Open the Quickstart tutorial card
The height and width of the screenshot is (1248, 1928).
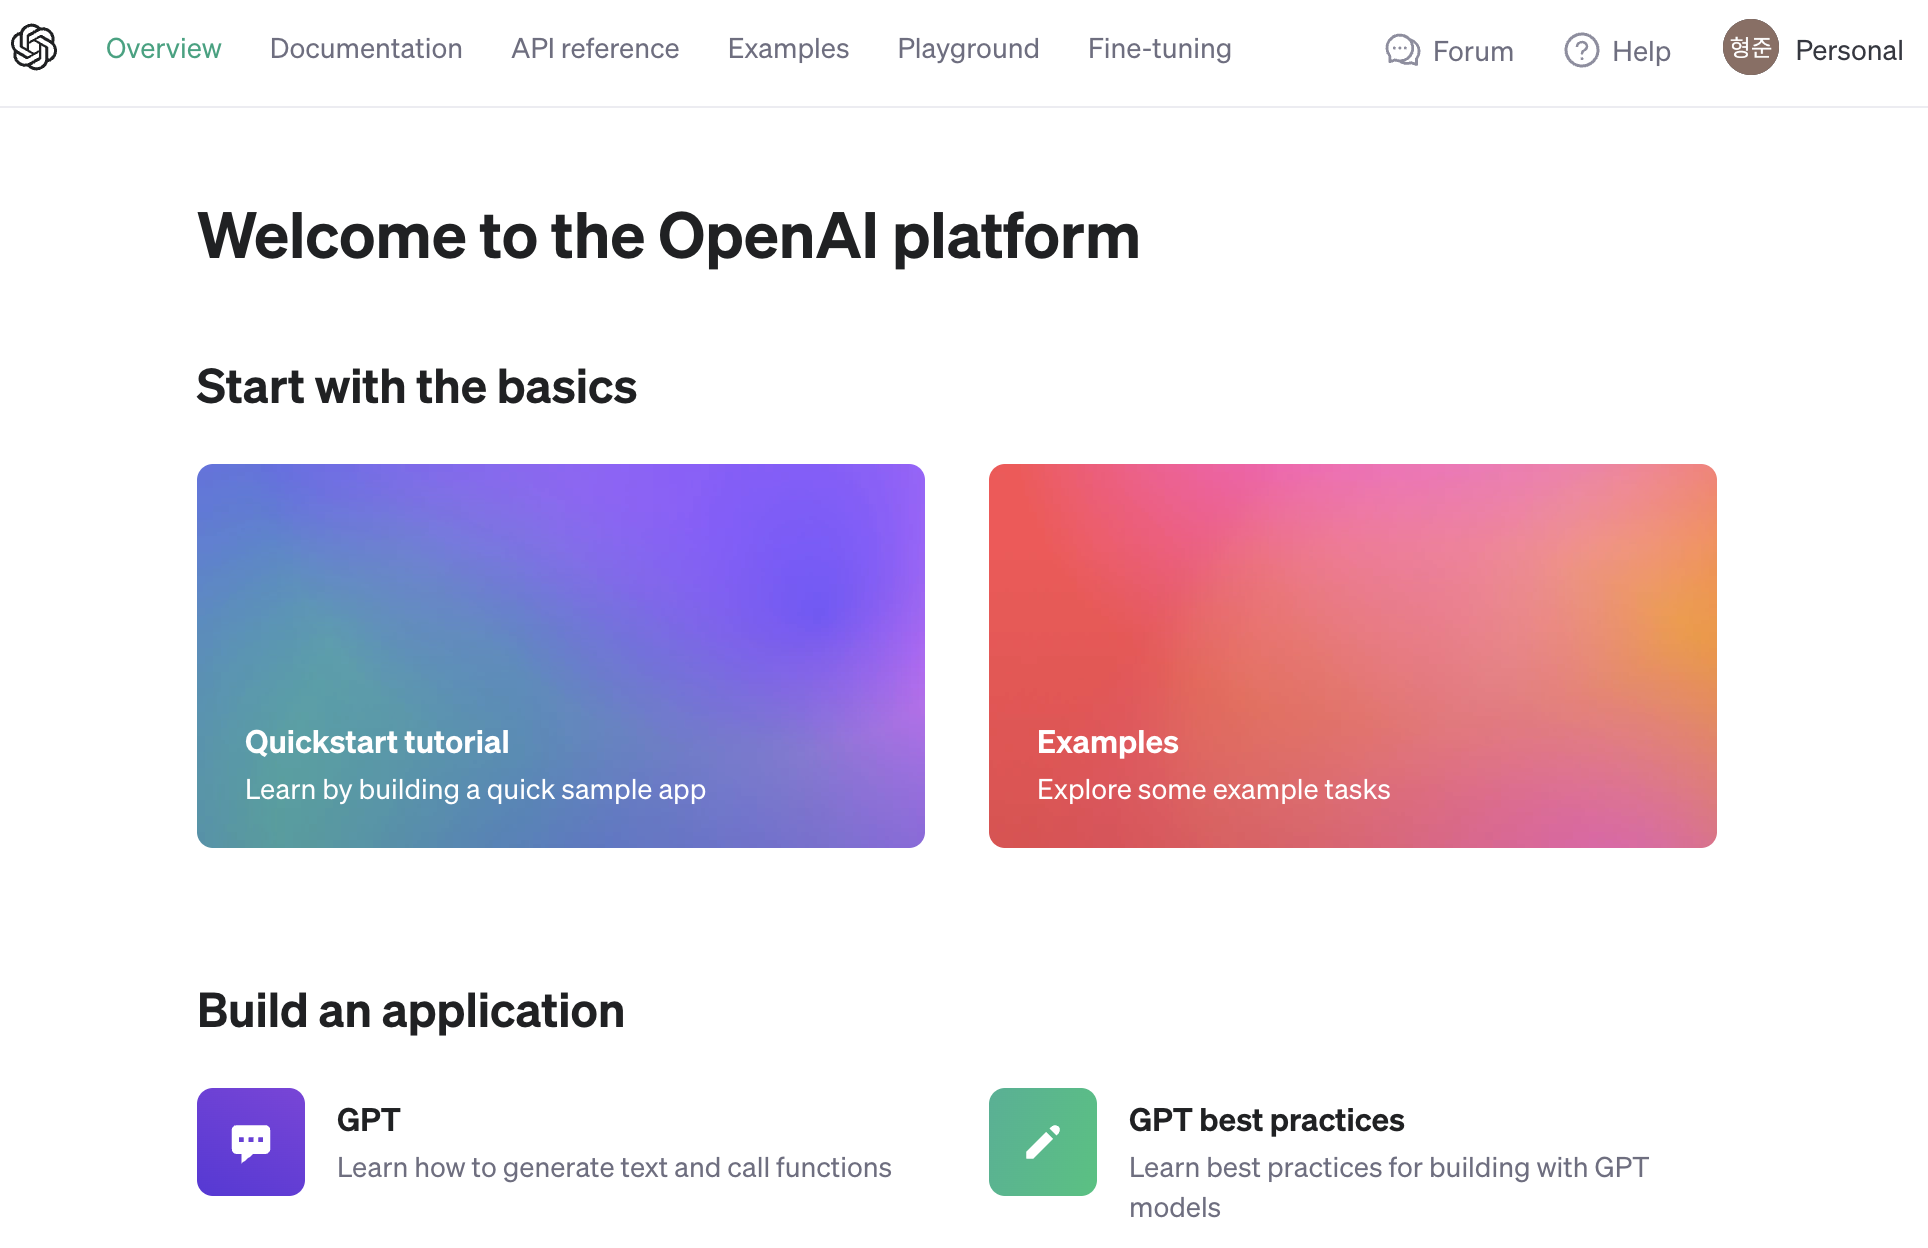coord(561,656)
